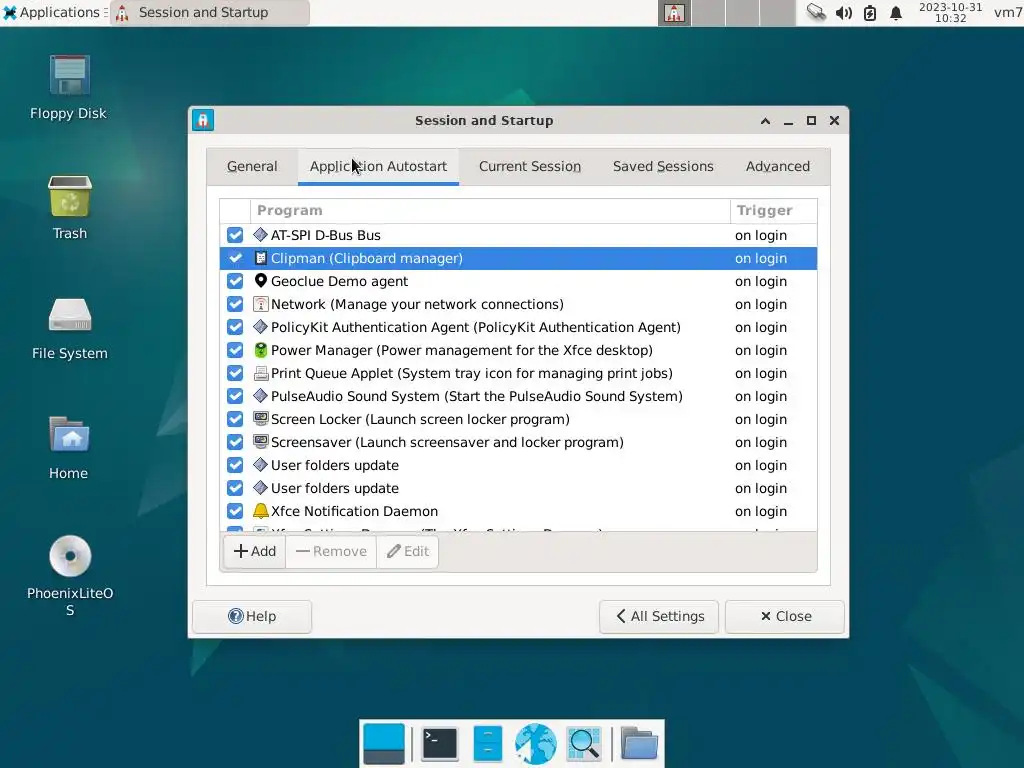Click the Screen Locker monitor icon
The width and height of the screenshot is (1024, 768).
(261, 419)
